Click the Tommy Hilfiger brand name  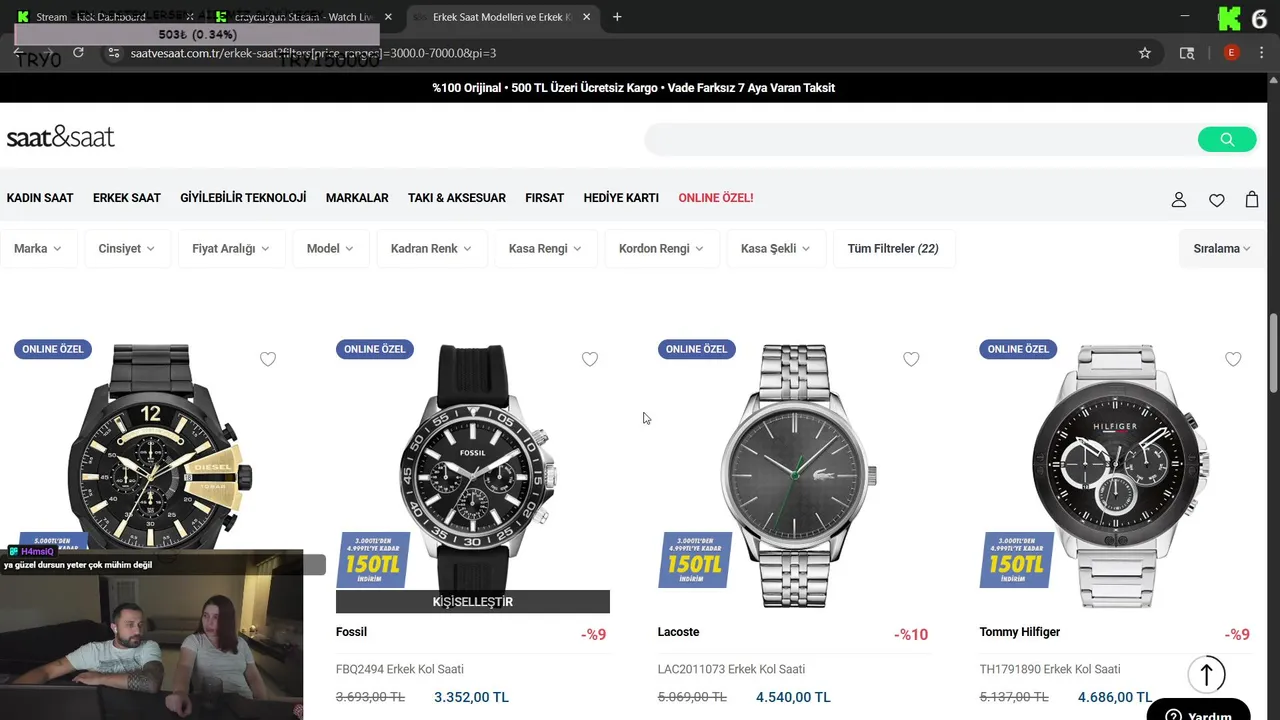pos(1019,632)
